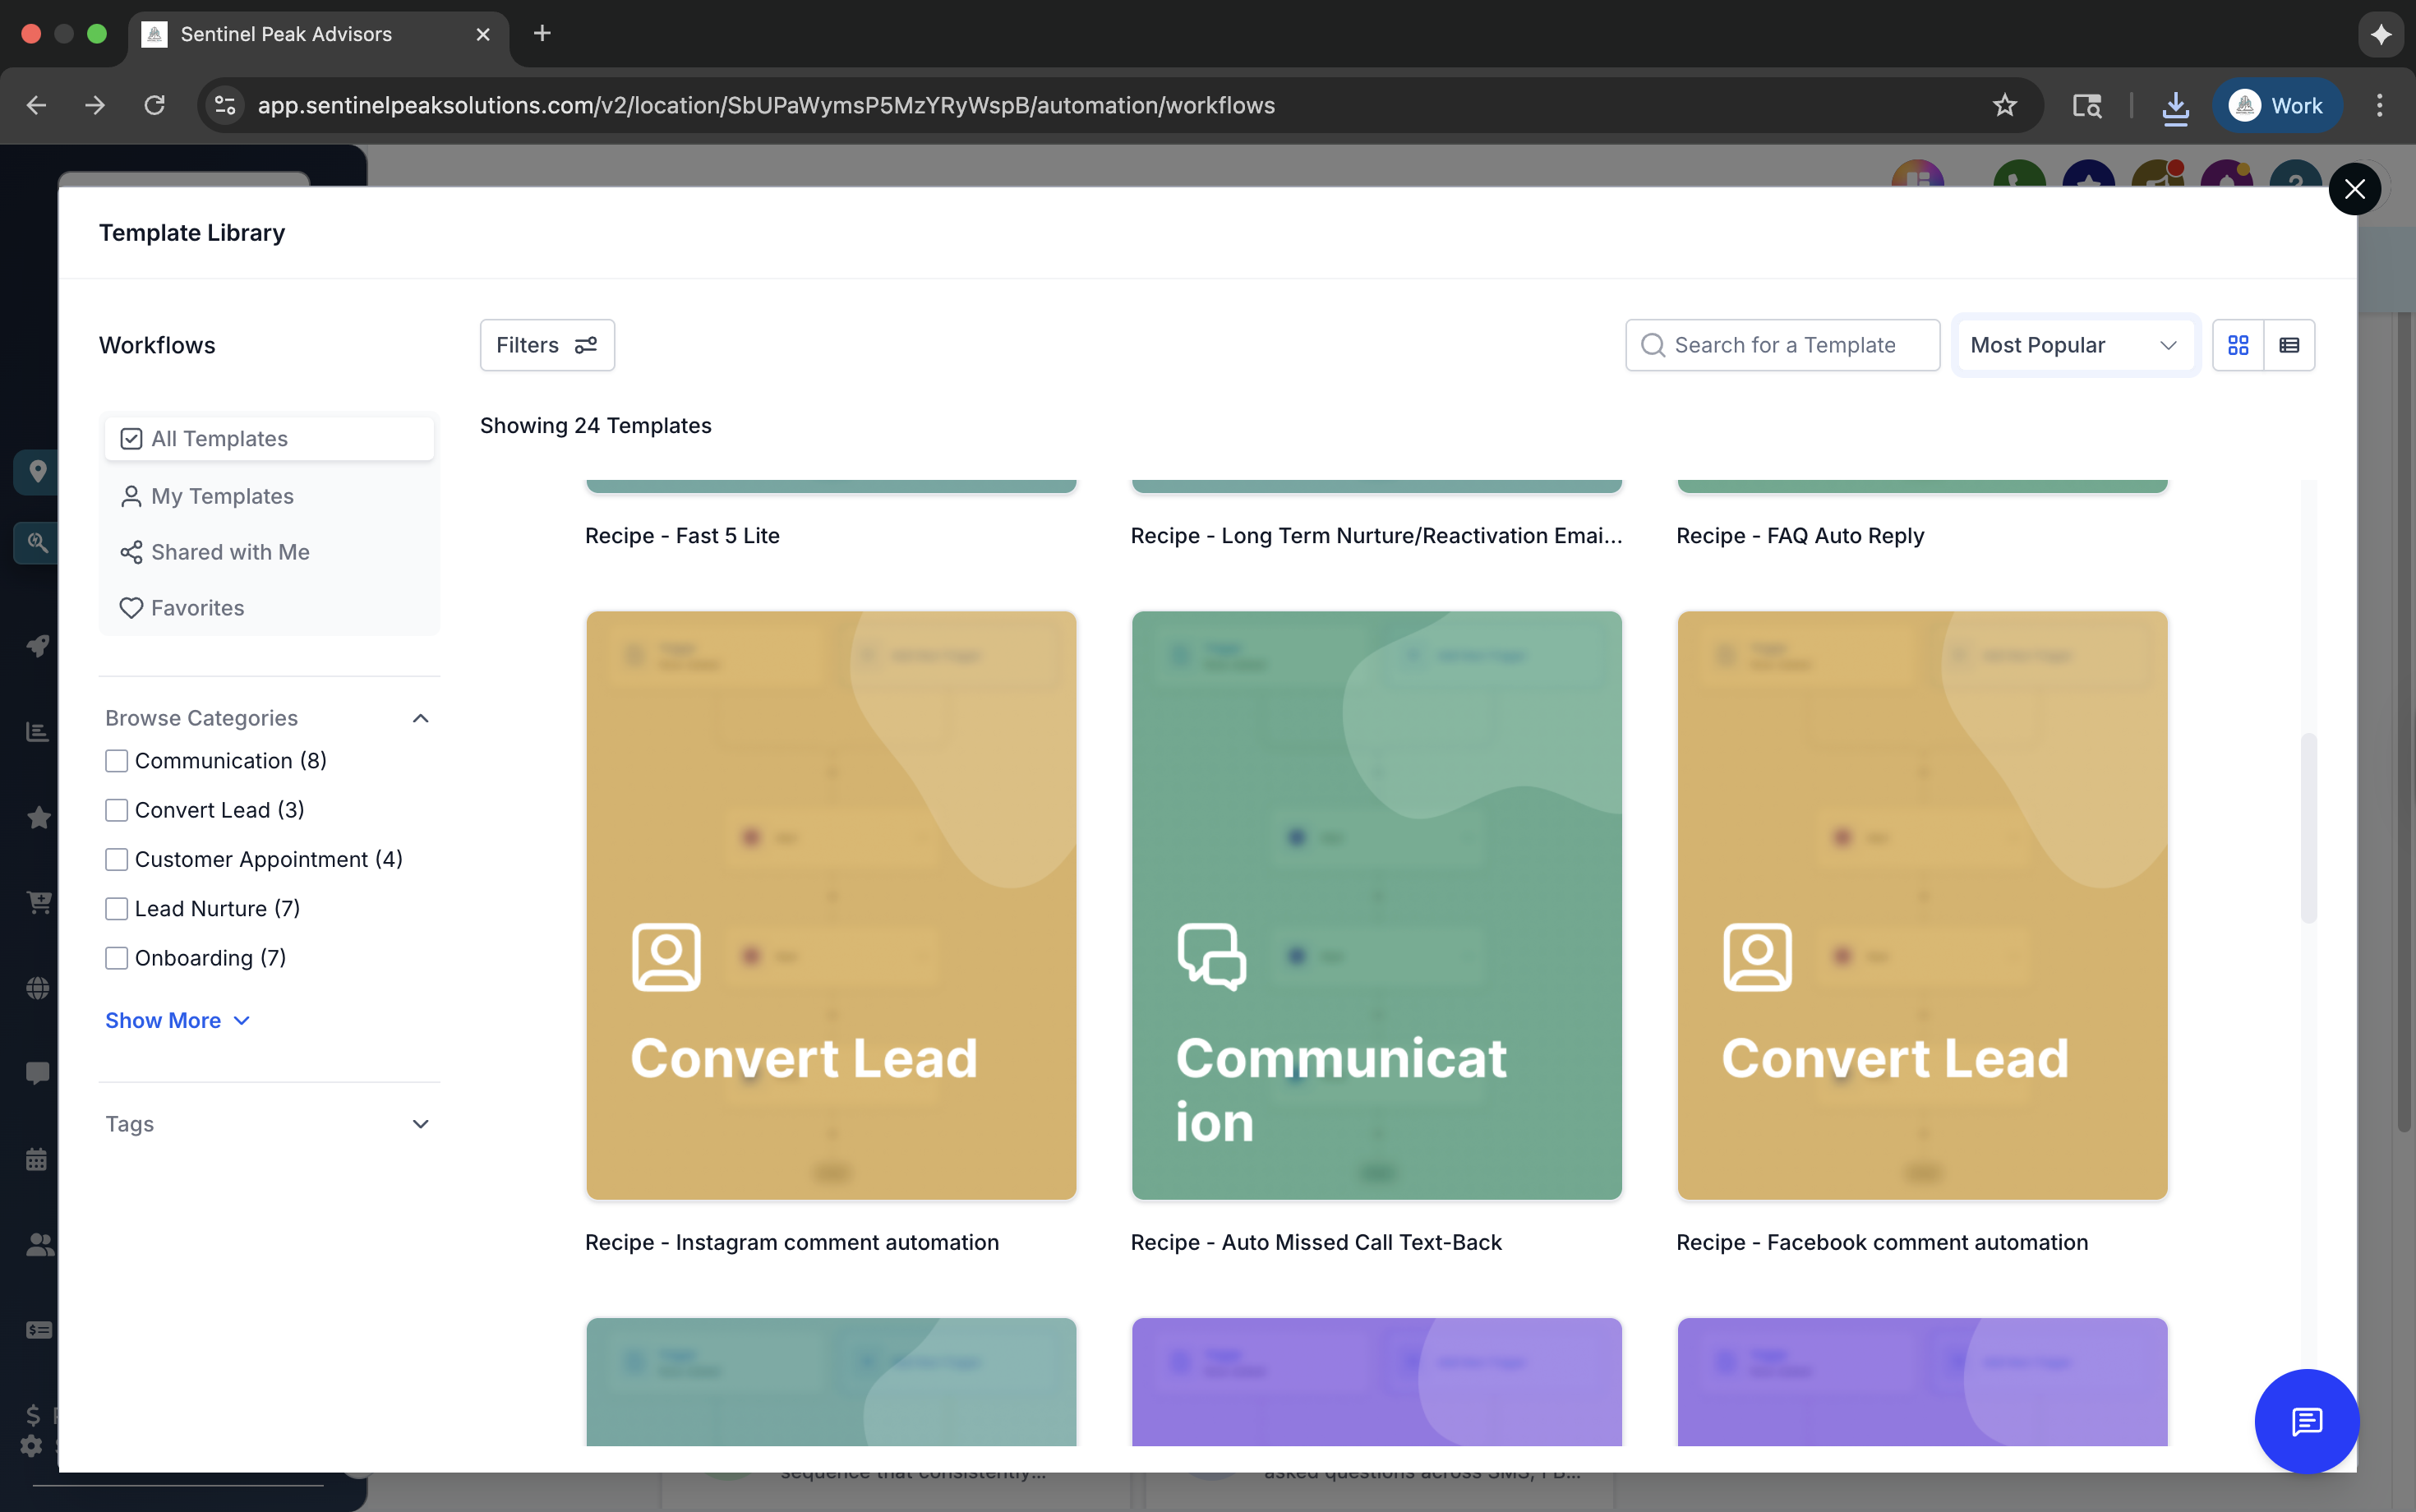Check the Onboarding category checkbox
The width and height of the screenshot is (2416, 1512).
coord(116,957)
